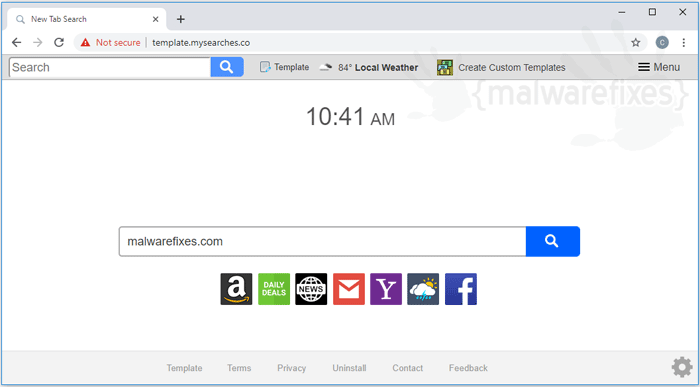This screenshot has width=700, height=387.
Task: Click the 10:41 AM clock display
Action: (x=350, y=117)
